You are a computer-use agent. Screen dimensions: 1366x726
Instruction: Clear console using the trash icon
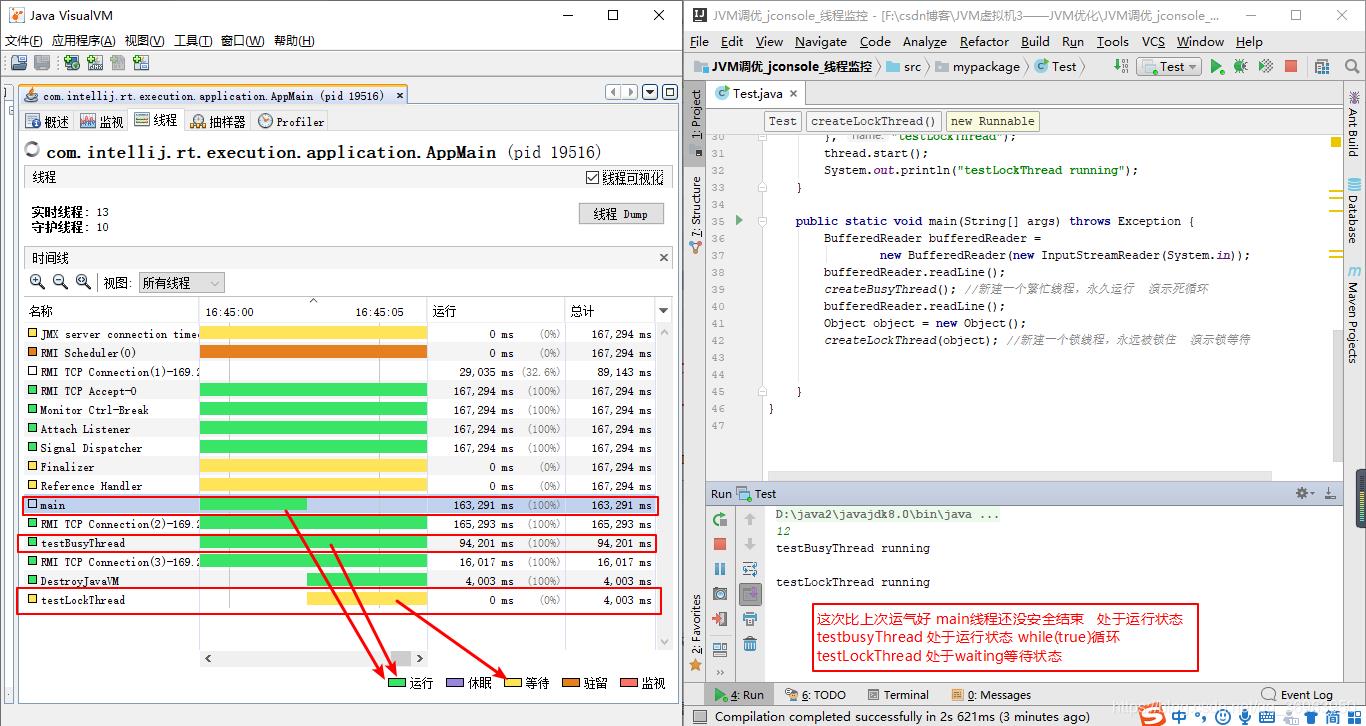[750, 644]
